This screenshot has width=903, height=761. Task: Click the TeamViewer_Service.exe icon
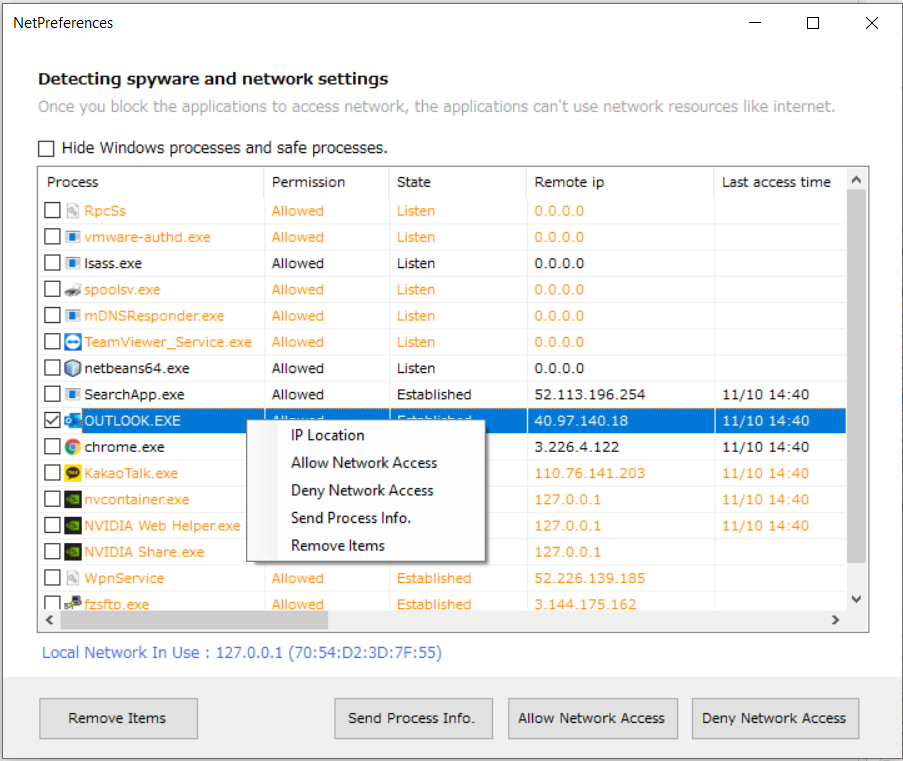click(x=73, y=342)
